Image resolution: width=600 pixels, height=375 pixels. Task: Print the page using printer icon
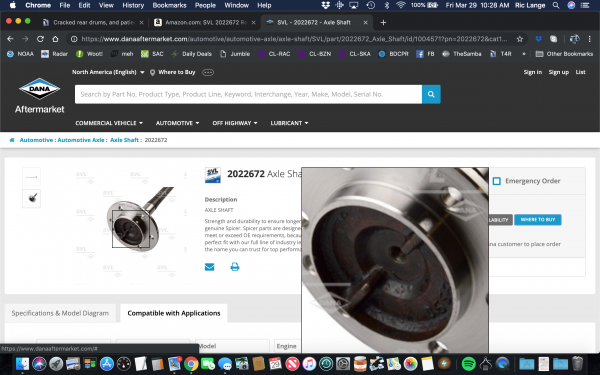pyautogui.click(x=235, y=267)
